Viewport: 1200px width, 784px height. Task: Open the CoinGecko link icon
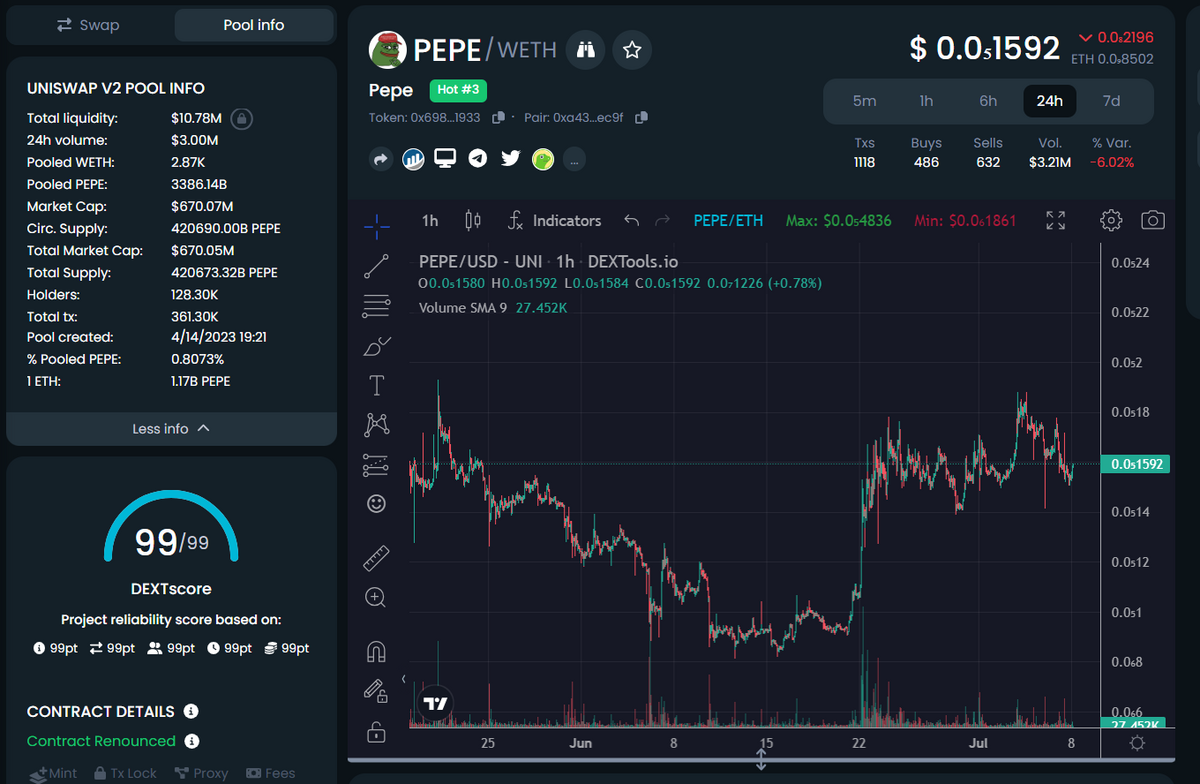pyautogui.click(x=543, y=159)
